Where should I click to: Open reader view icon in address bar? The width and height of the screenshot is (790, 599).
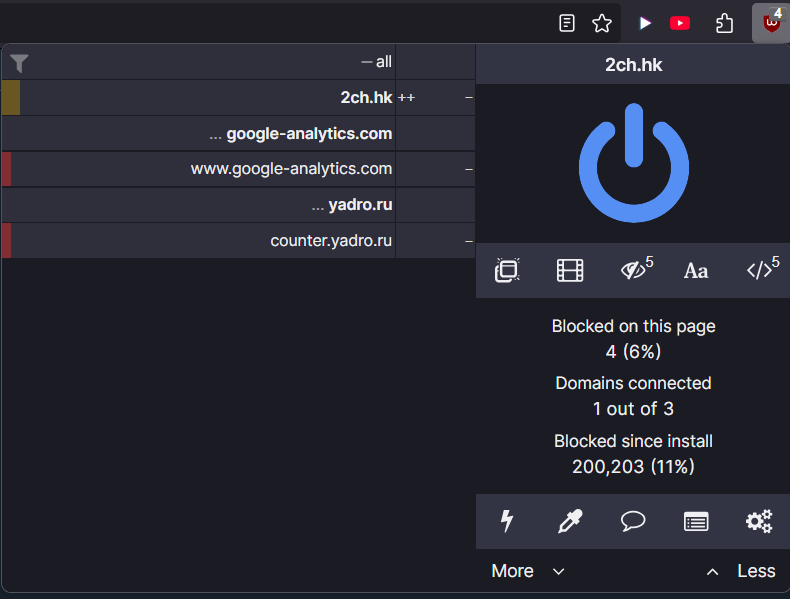[x=567, y=23]
